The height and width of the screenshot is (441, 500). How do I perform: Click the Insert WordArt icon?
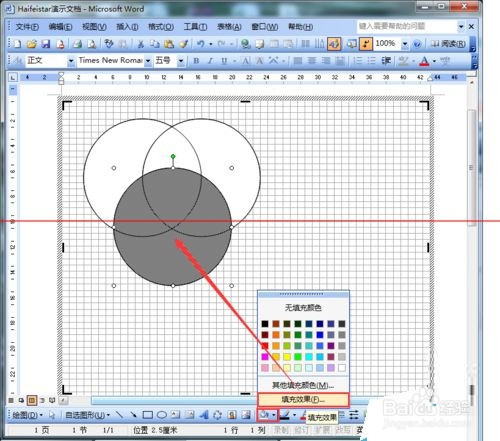click(203, 415)
